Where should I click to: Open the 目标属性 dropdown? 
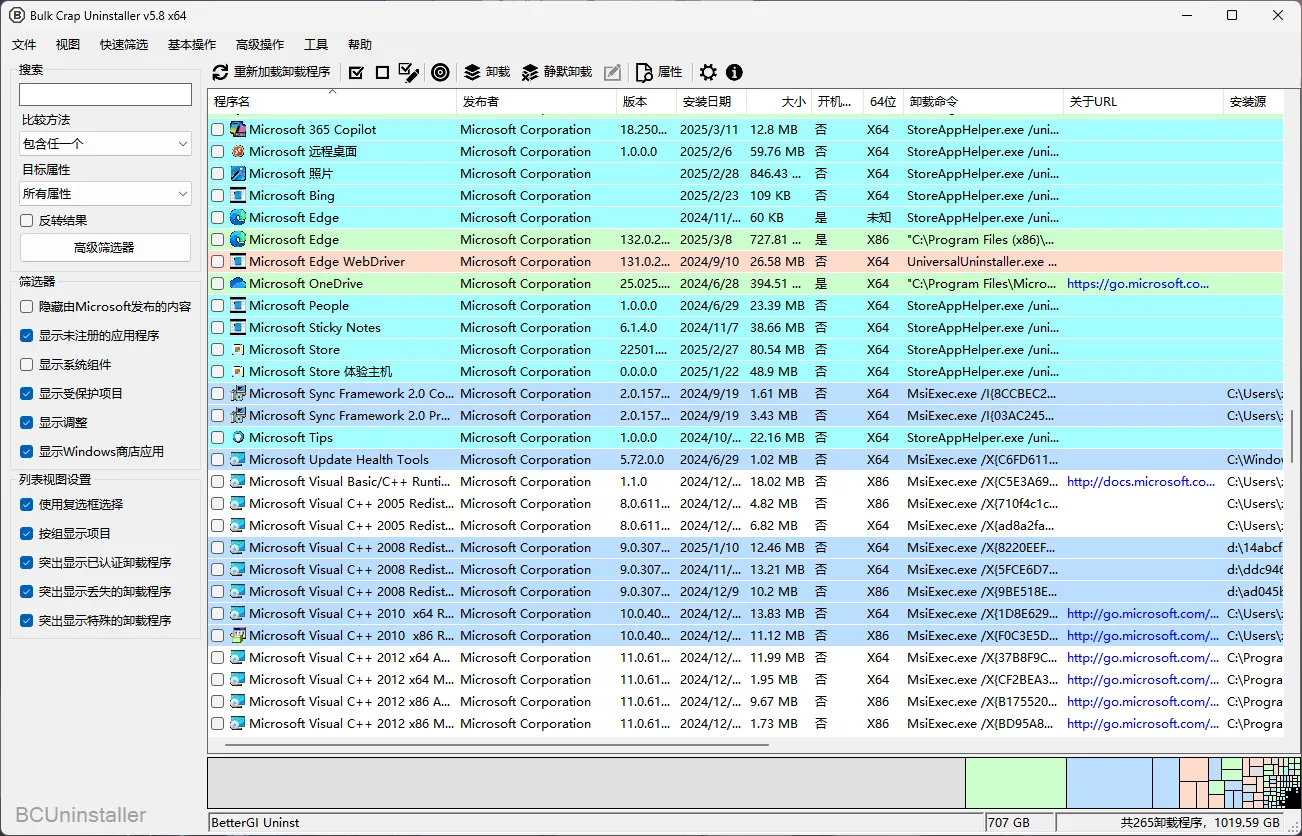tap(105, 194)
